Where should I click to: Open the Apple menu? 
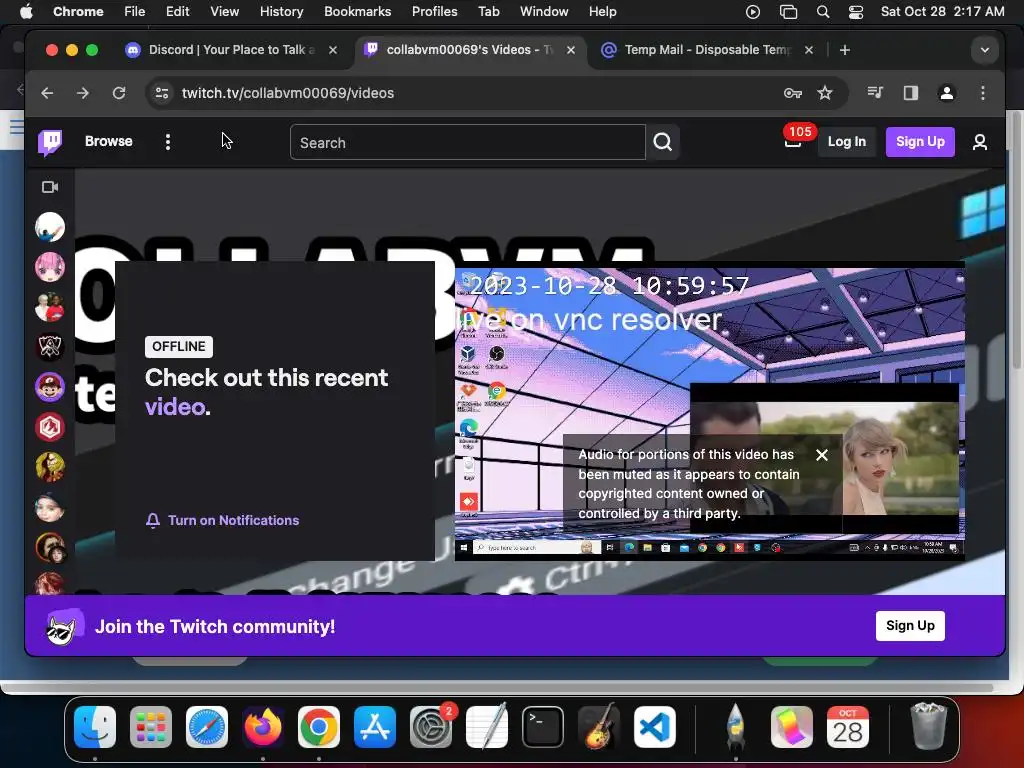pyautogui.click(x=26, y=12)
